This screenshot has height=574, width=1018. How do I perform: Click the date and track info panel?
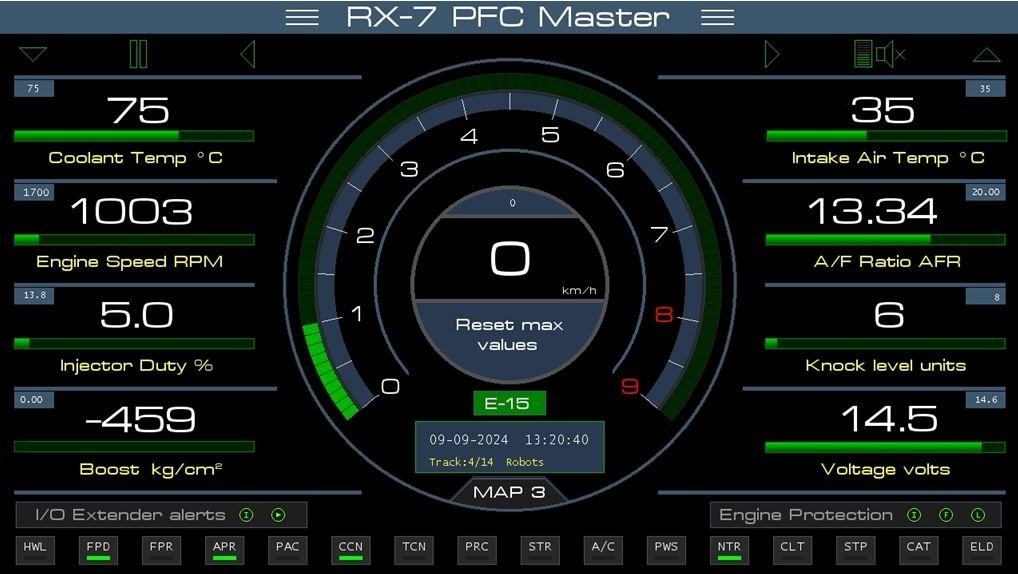[x=510, y=447]
